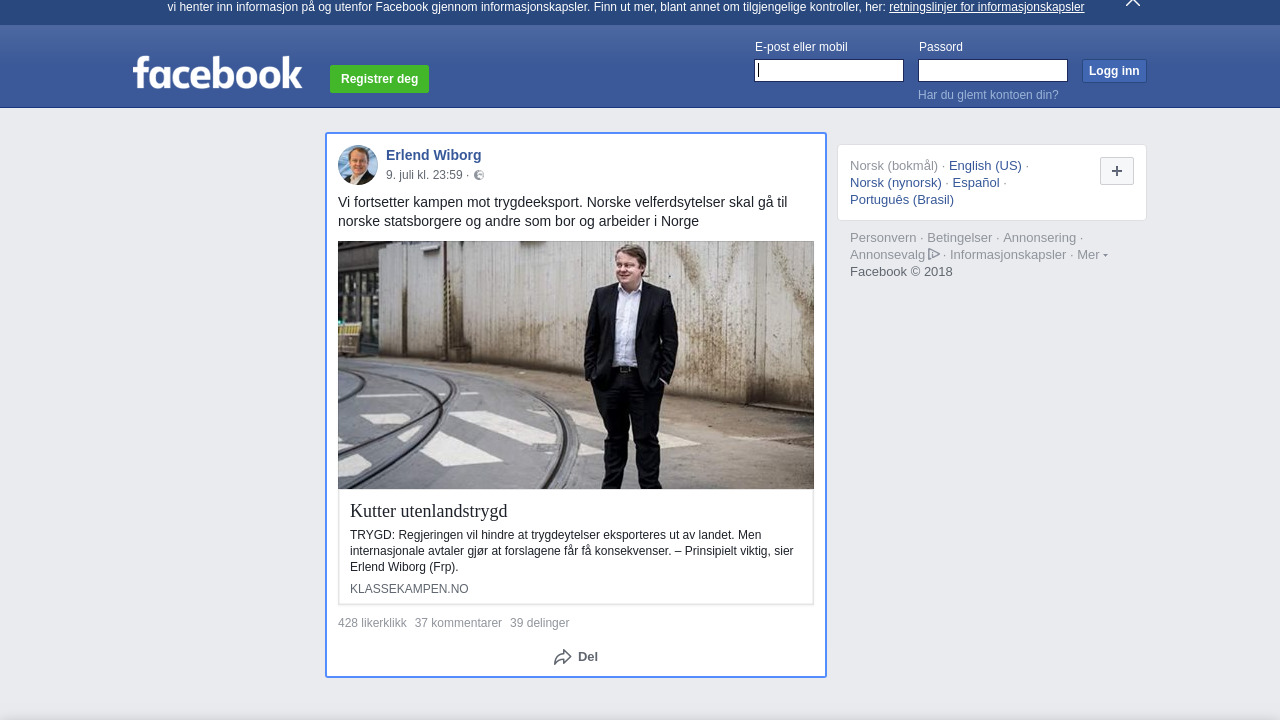This screenshot has height=720, width=1280.
Task: Expand the Mer footer dropdown
Action: 1092,255
